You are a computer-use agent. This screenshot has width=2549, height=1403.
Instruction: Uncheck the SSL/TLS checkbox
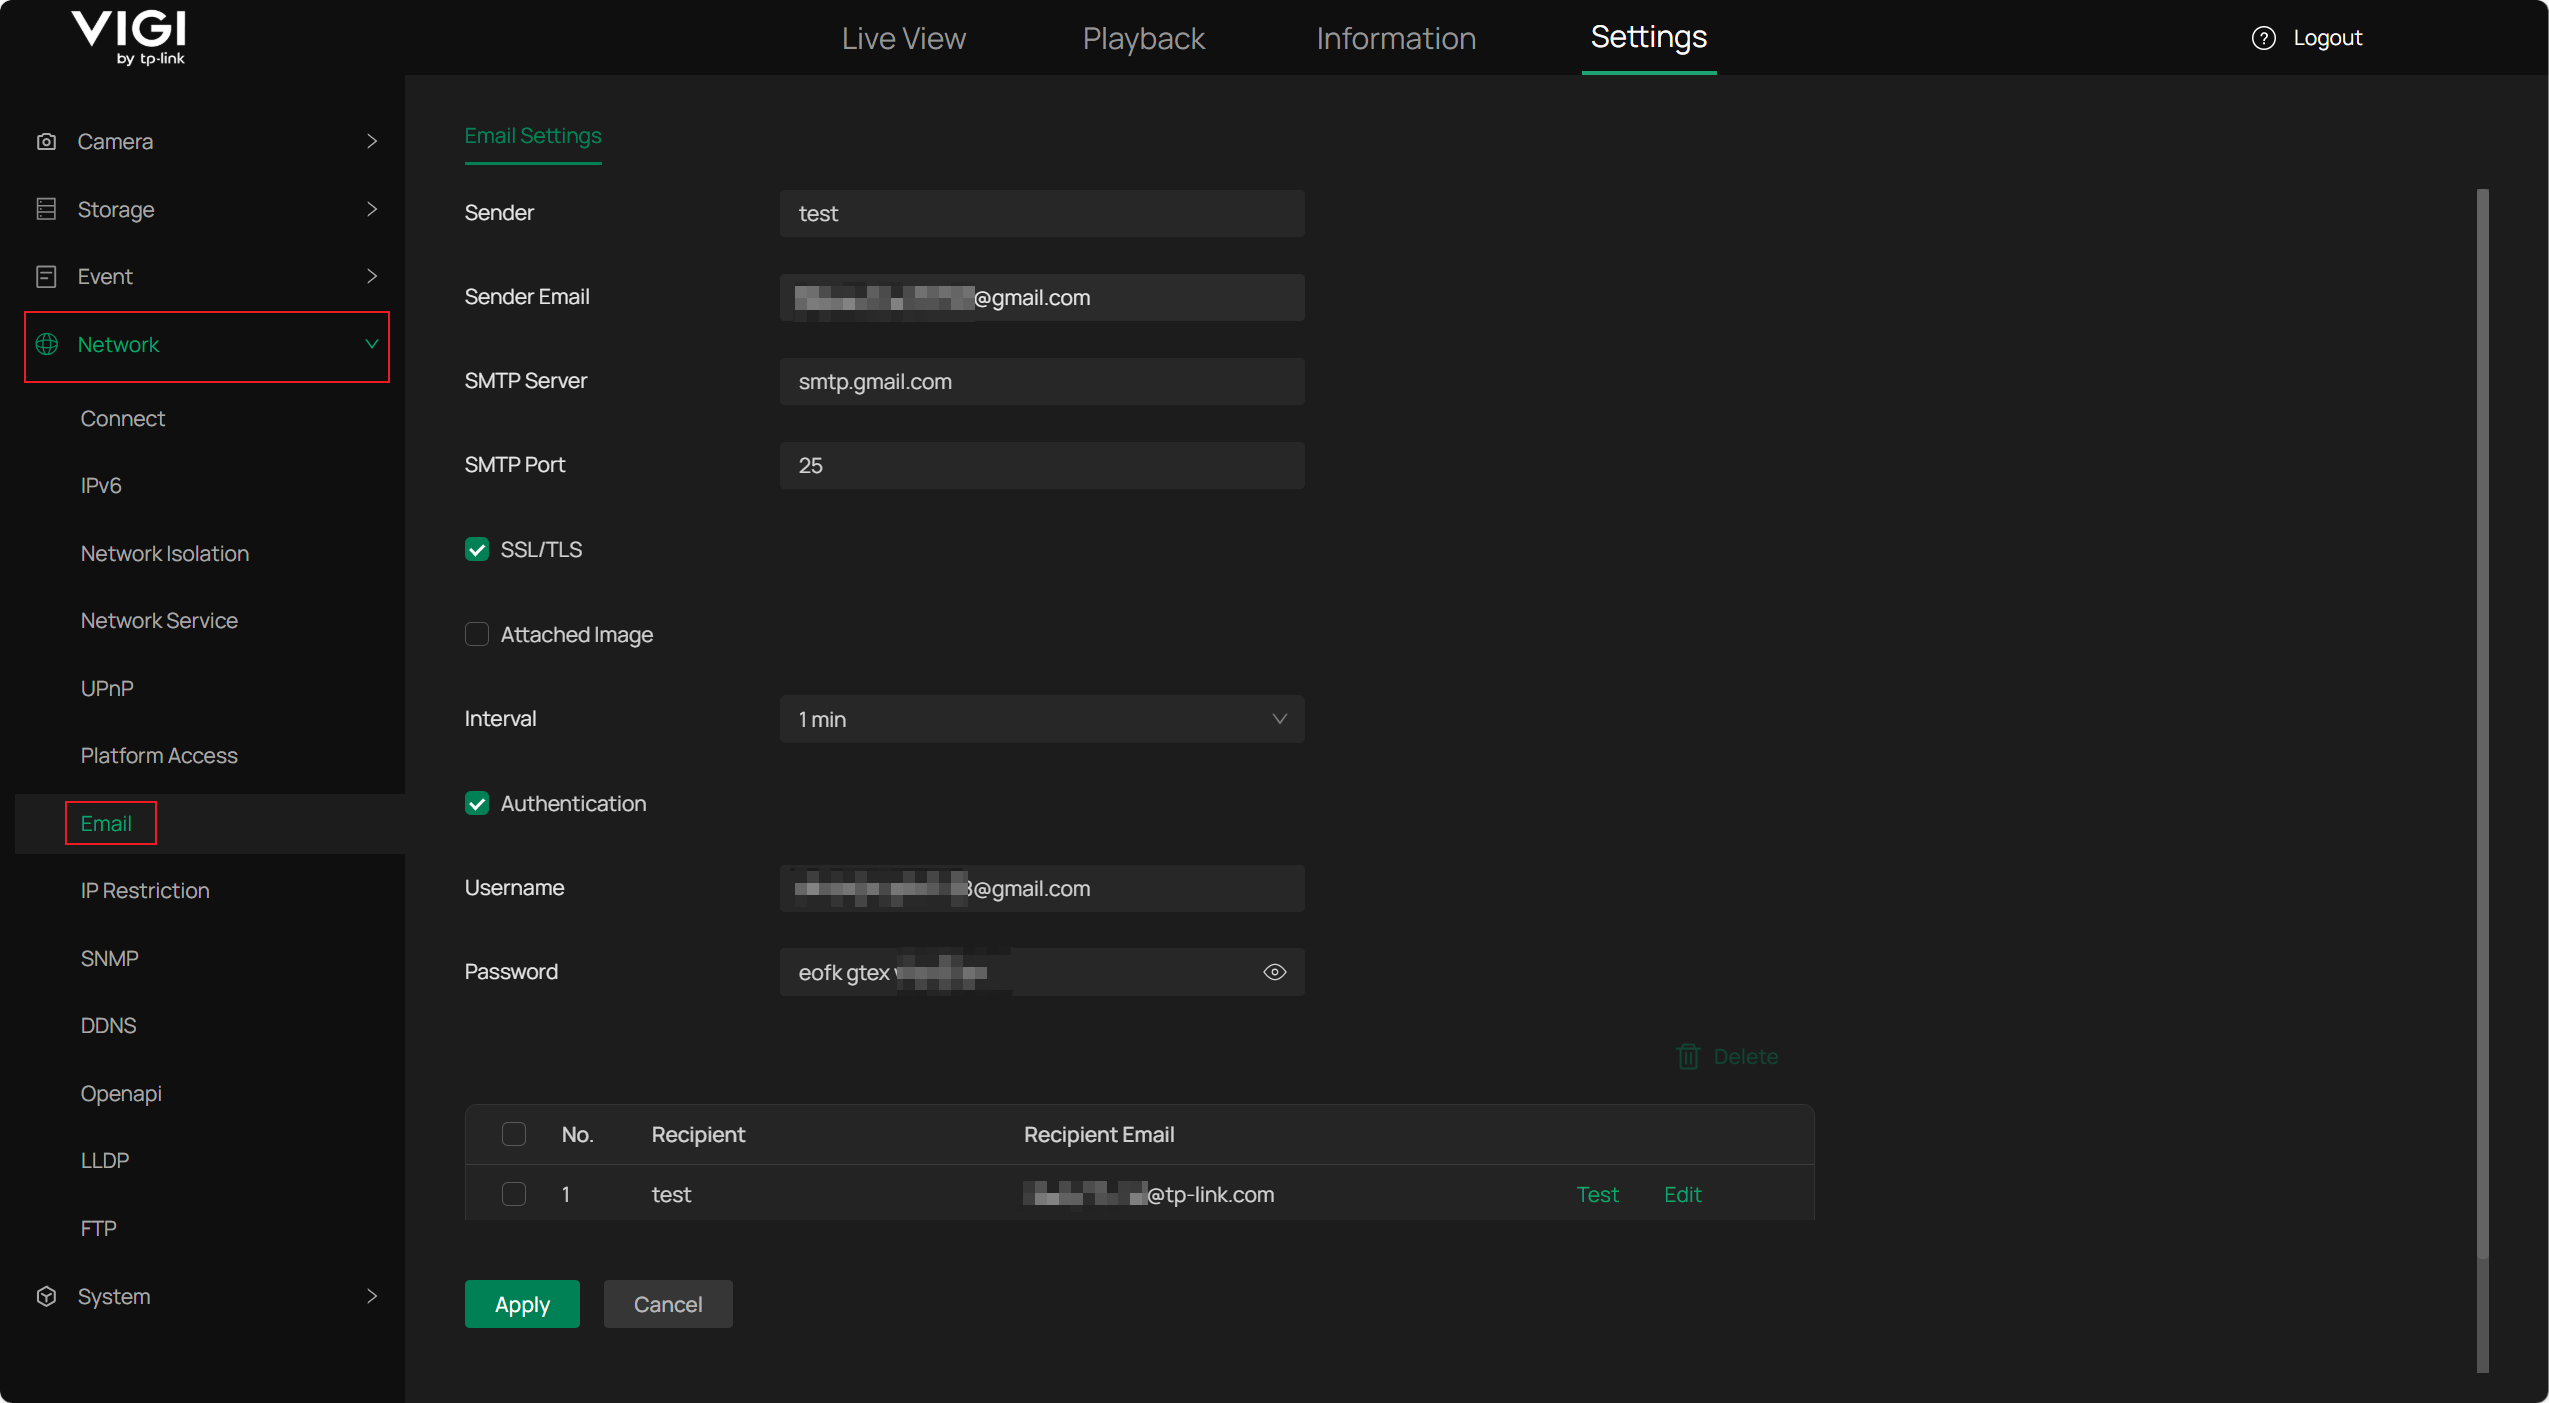click(477, 549)
